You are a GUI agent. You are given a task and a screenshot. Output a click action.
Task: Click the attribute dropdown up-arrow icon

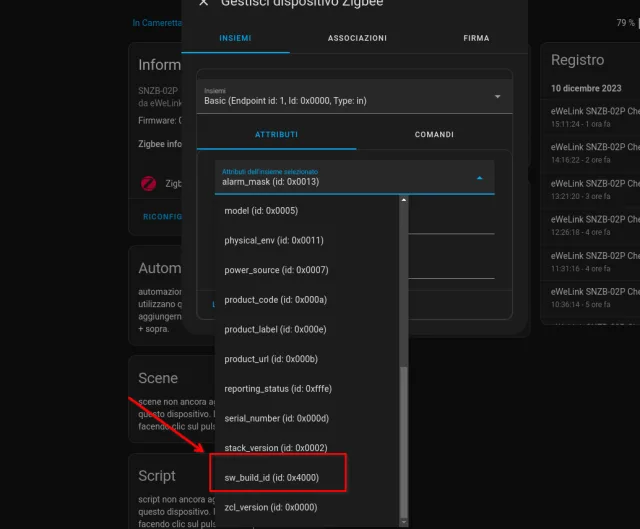point(480,178)
